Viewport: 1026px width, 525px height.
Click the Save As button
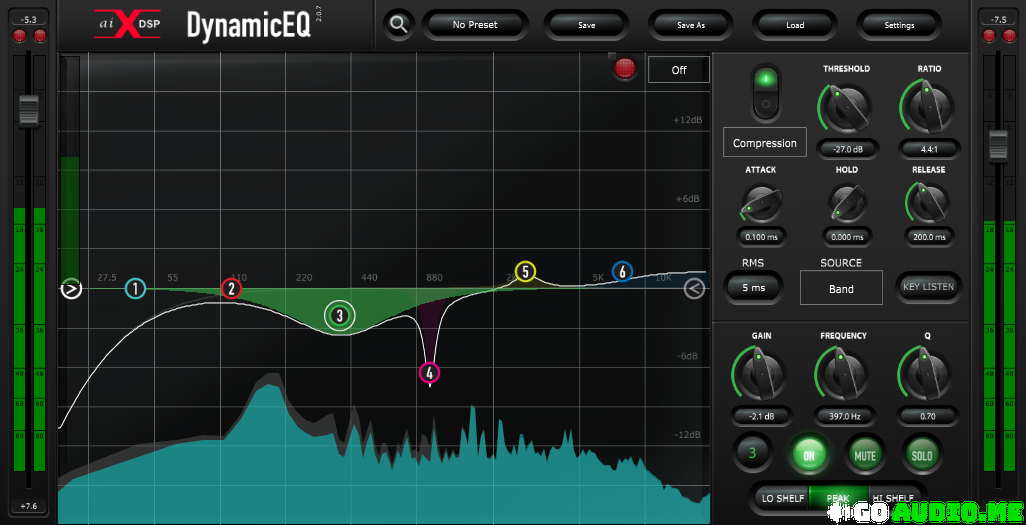[x=690, y=26]
